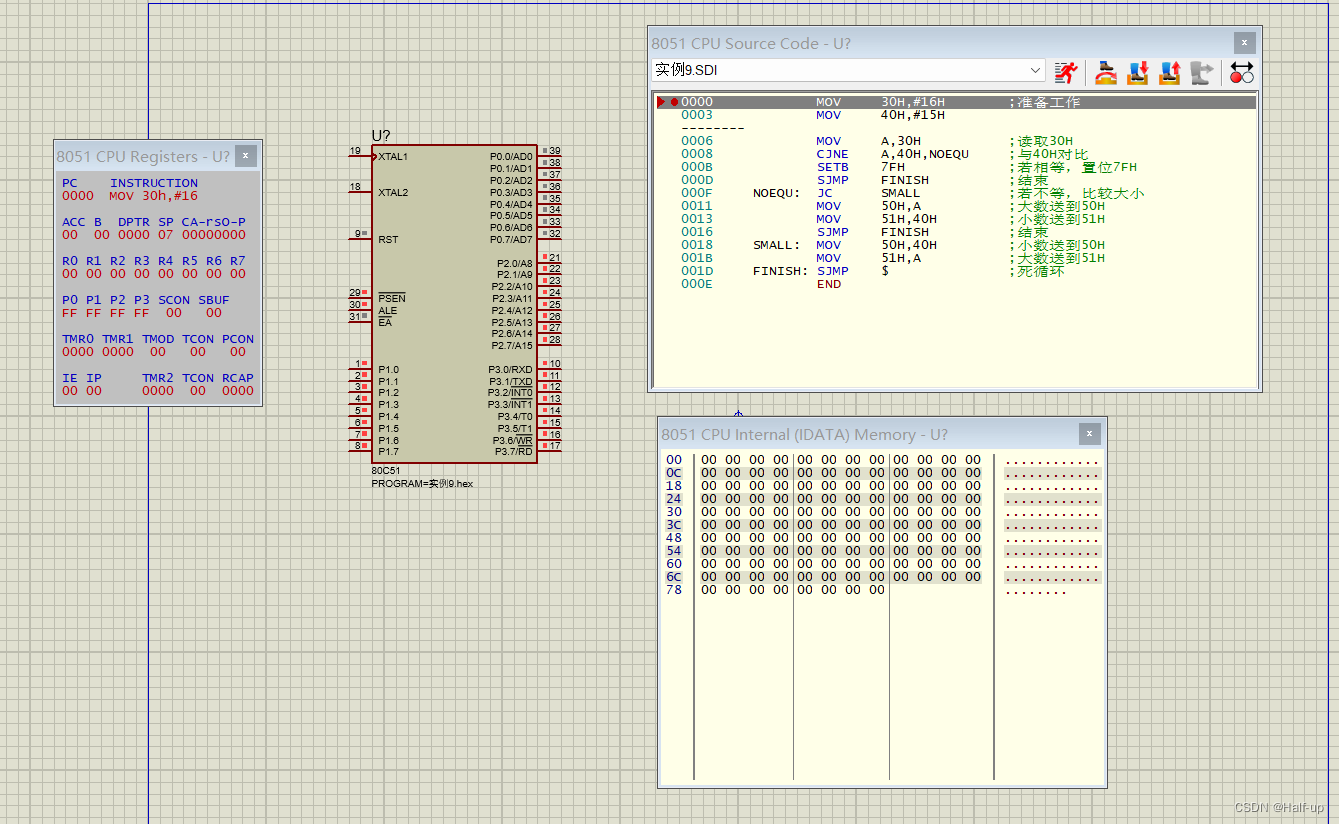This screenshot has width=1339, height=824.
Task: Click the RST pin 9 on the 80C51
Action: [x=360, y=239]
